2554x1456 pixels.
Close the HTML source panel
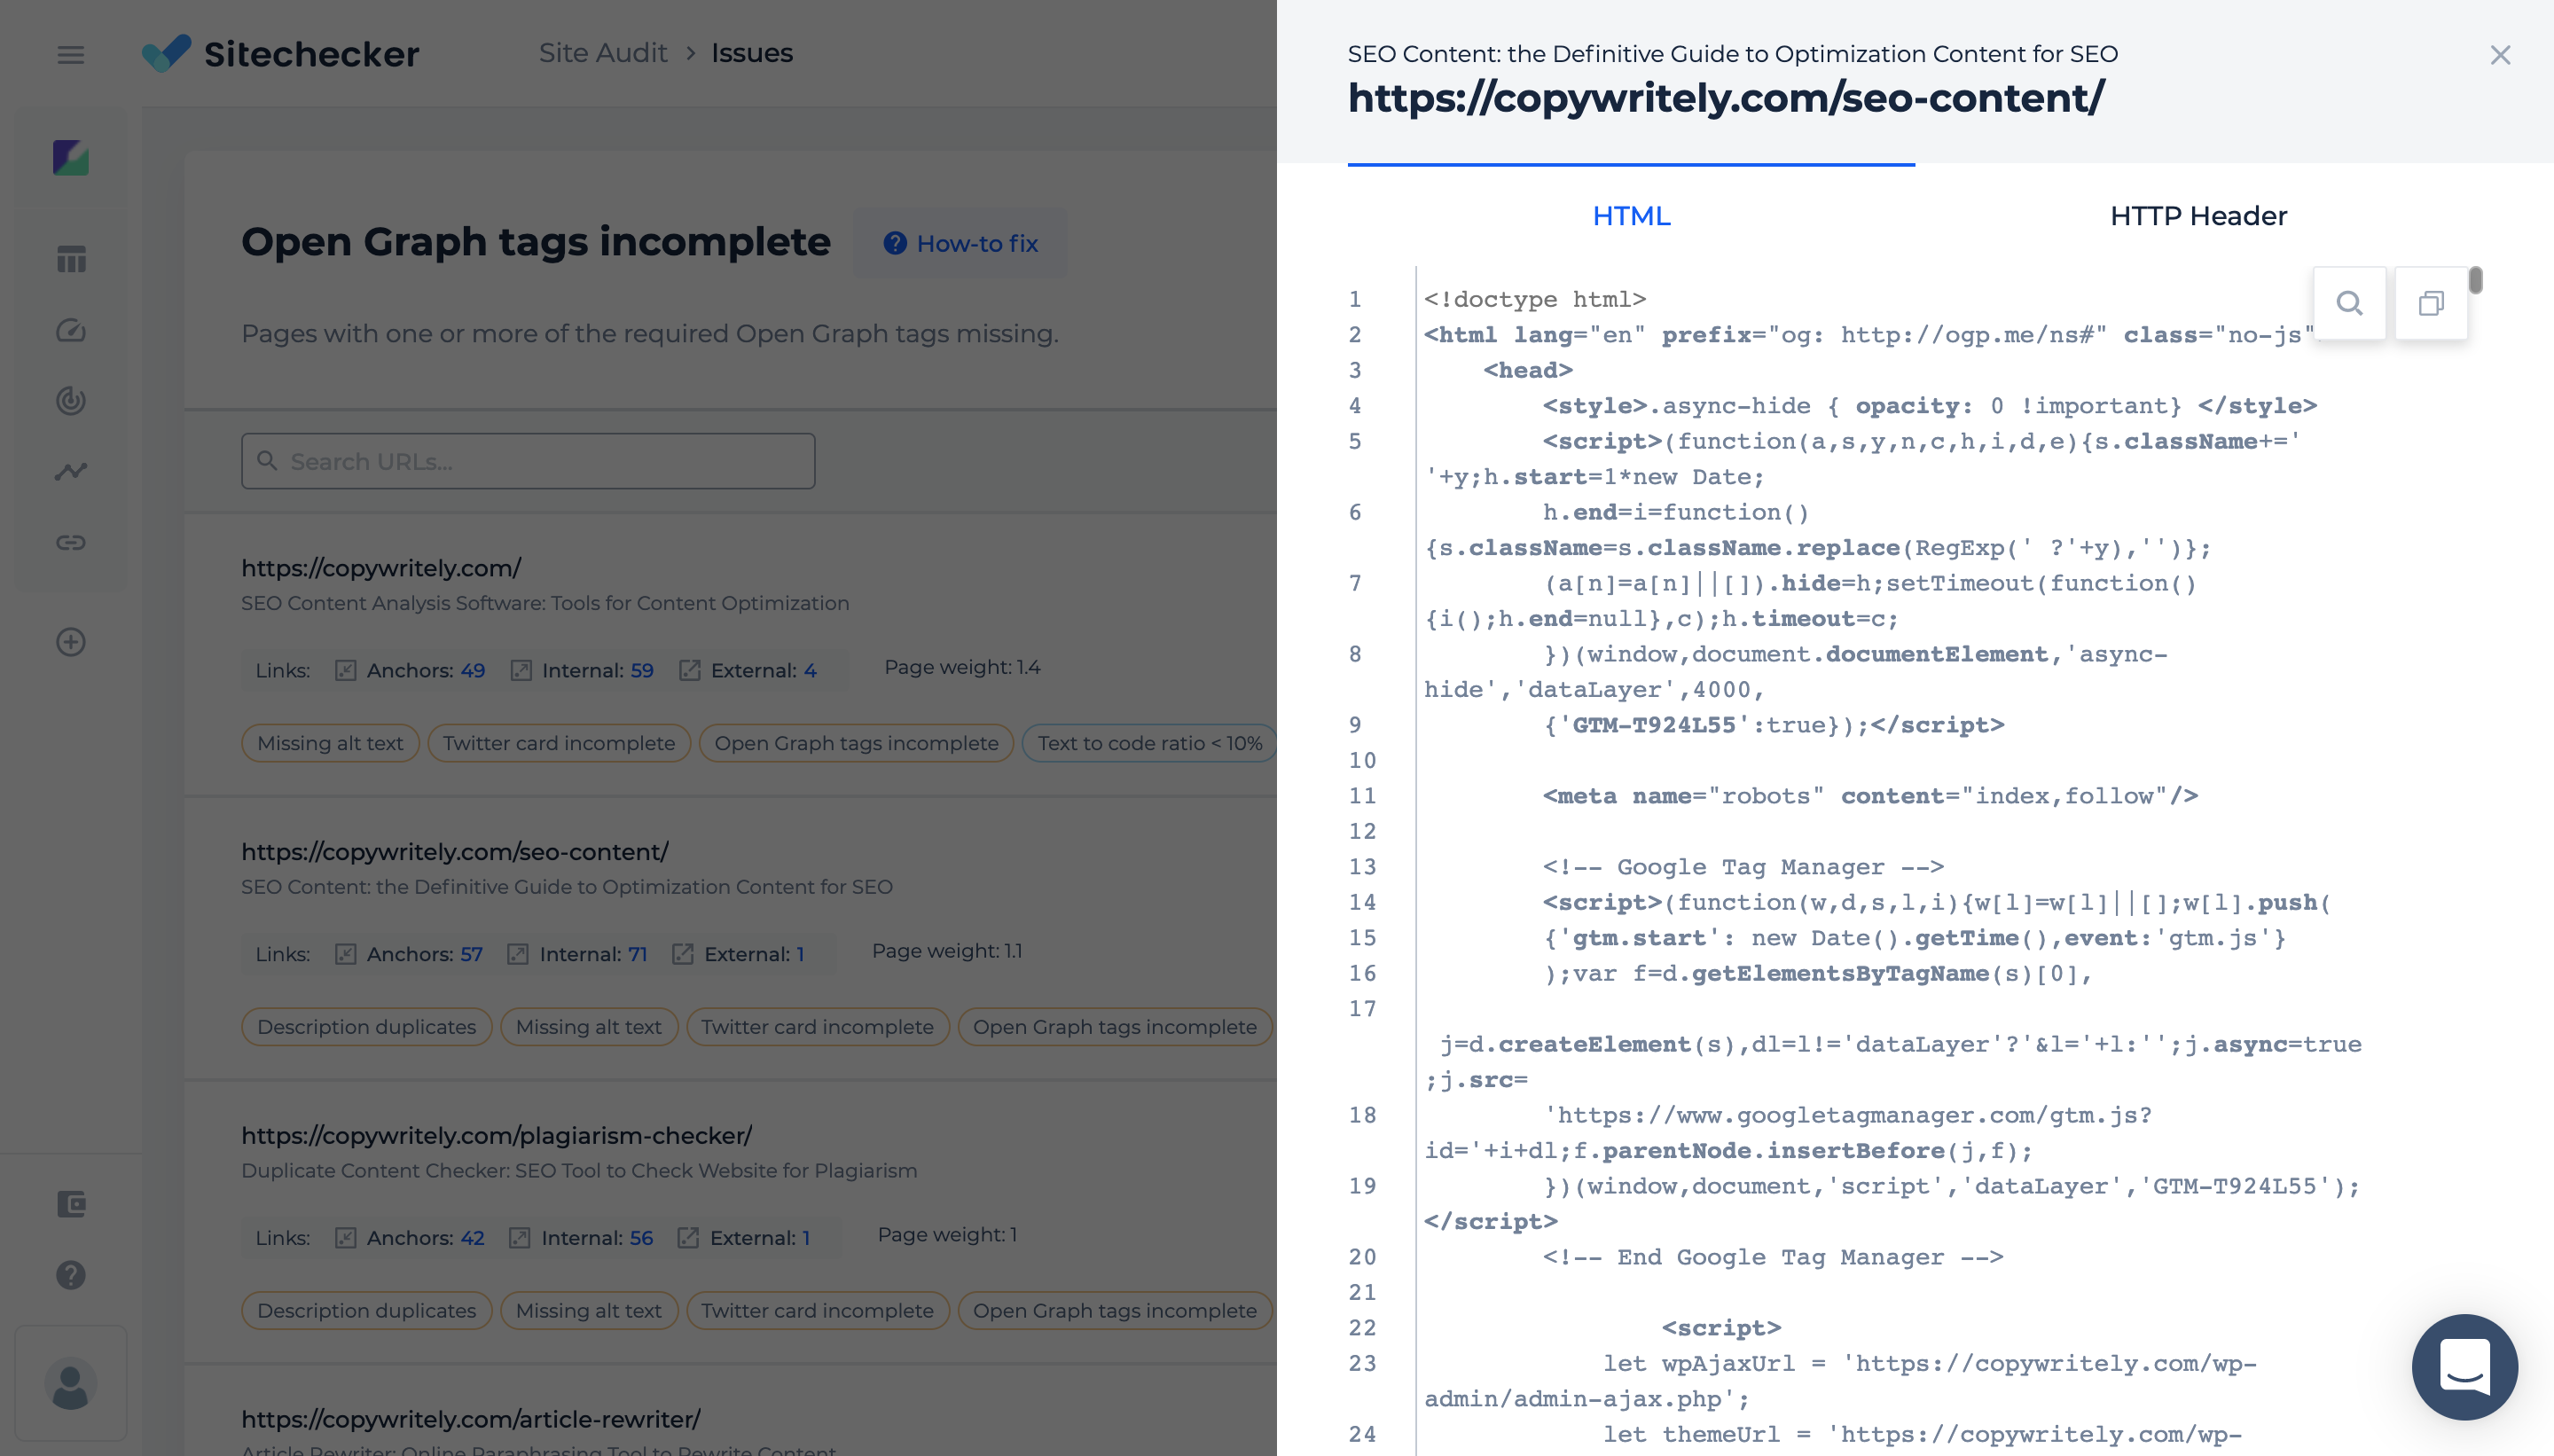pos(2500,55)
